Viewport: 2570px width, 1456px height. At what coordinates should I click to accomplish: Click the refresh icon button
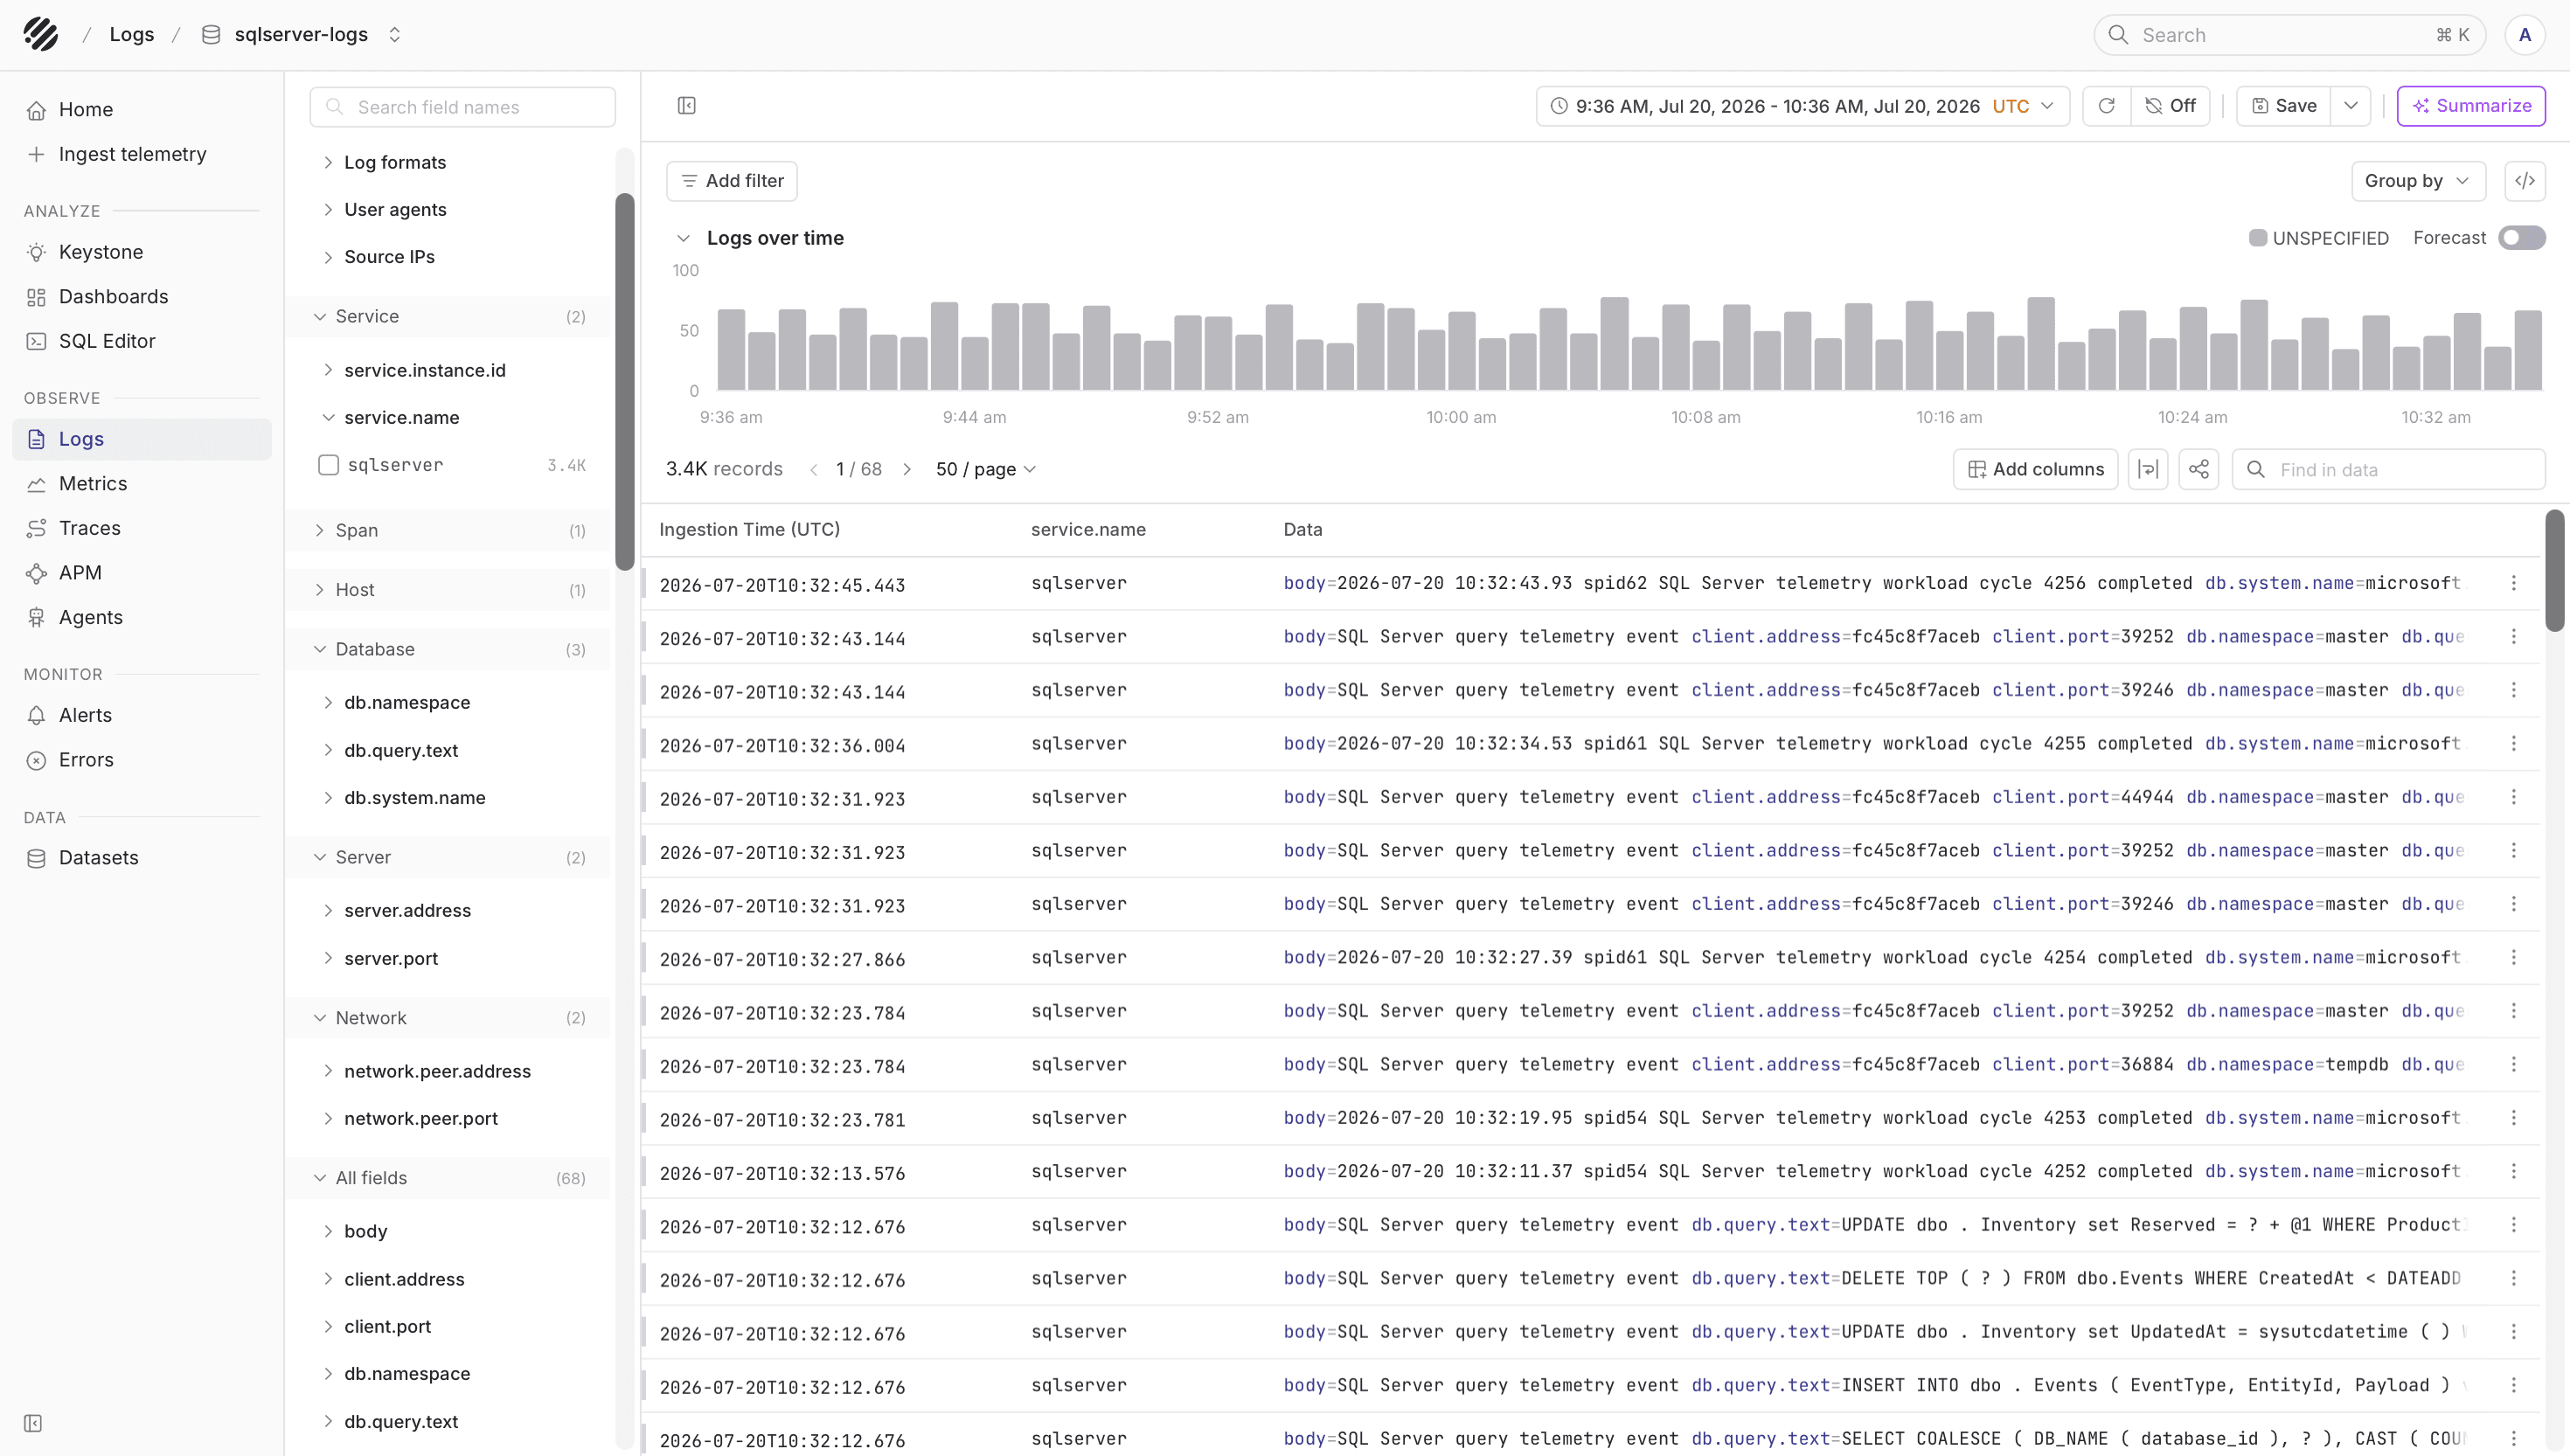(x=2106, y=106)
